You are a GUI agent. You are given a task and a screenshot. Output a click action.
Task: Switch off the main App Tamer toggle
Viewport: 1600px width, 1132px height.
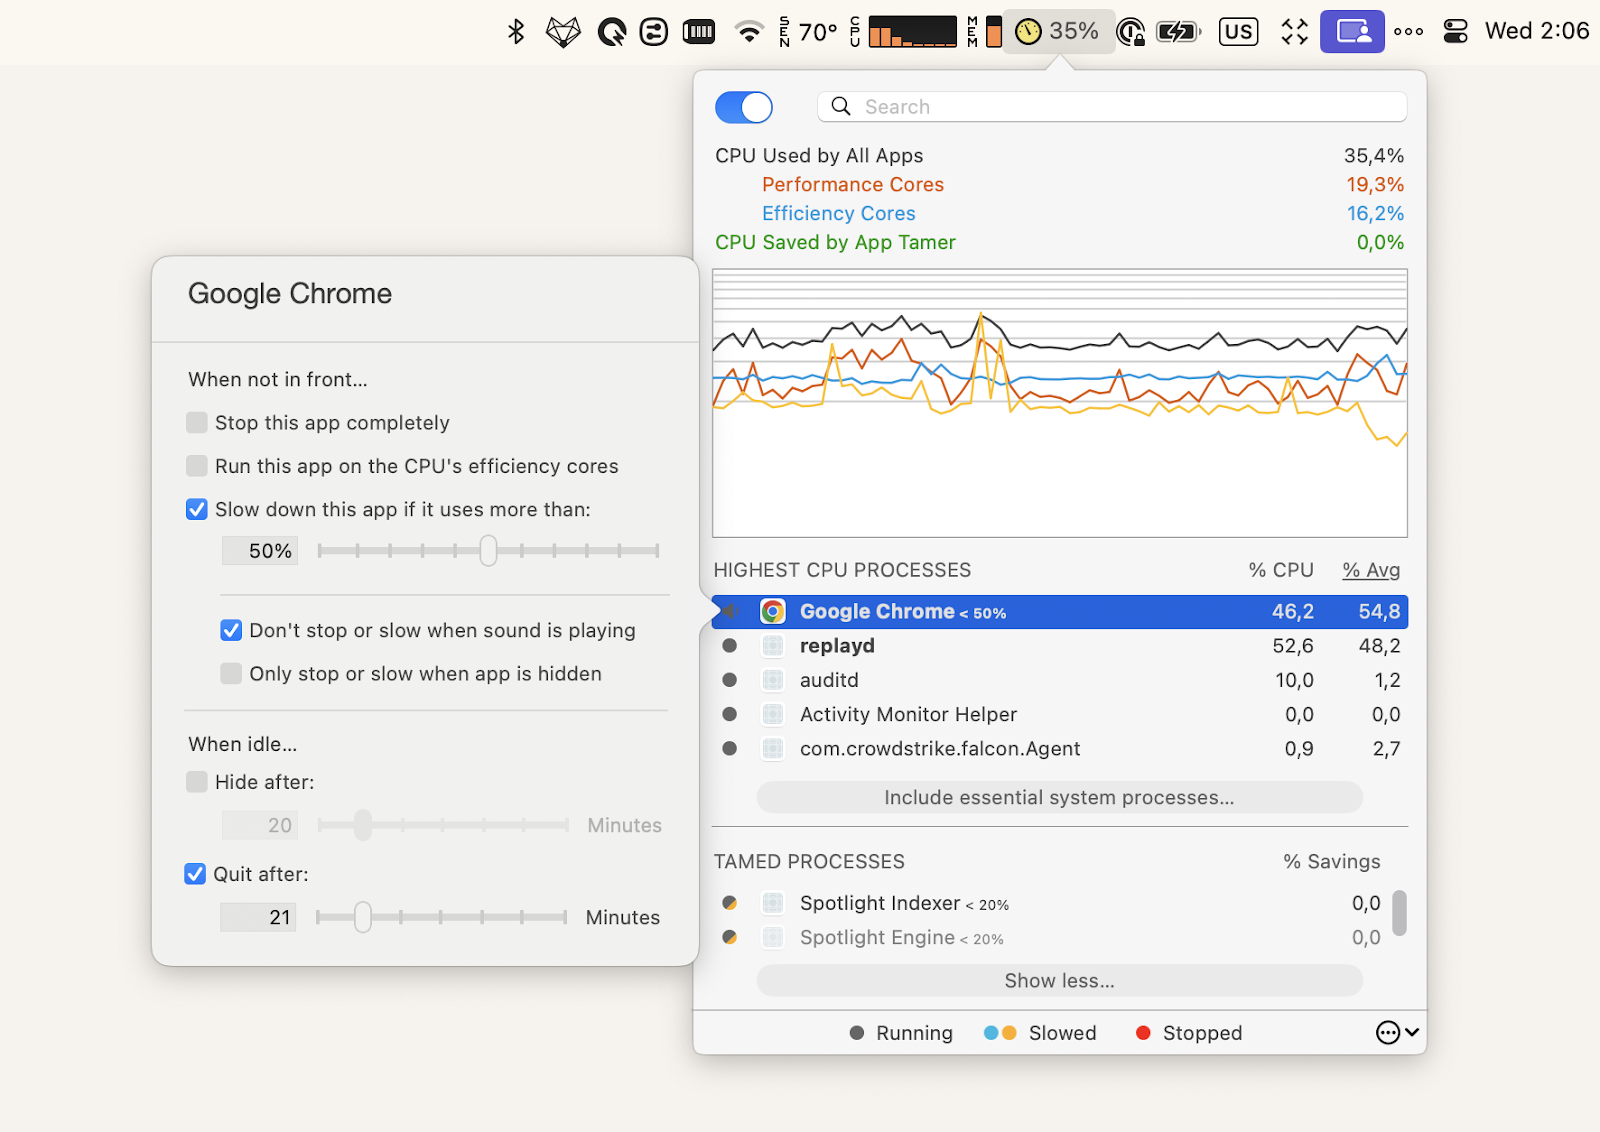[x=743, y=107]
